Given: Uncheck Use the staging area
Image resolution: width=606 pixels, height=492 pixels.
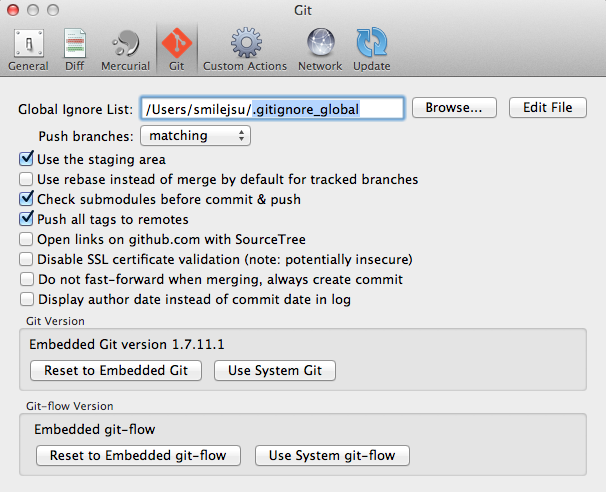Looking at the screenshot, I should (x=26, y=159).
